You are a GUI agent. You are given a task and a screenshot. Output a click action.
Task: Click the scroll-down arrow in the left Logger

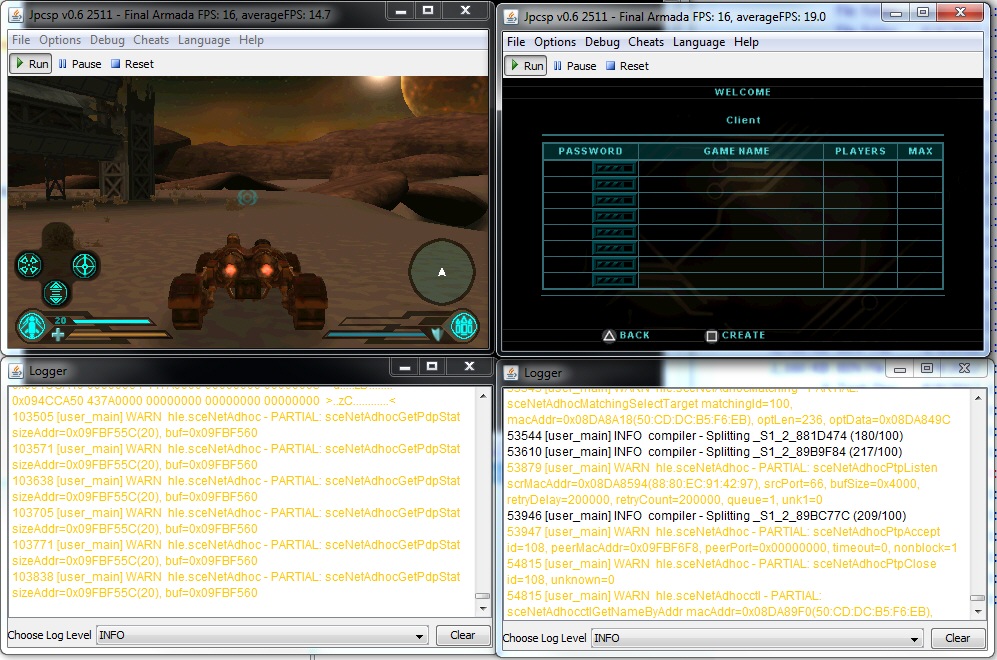[483, 609]
